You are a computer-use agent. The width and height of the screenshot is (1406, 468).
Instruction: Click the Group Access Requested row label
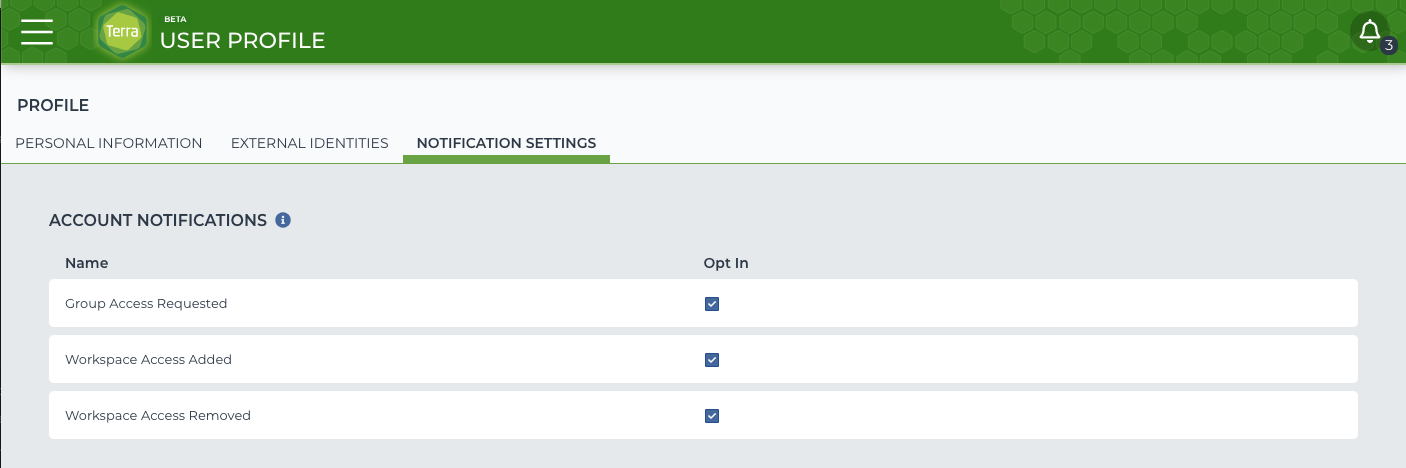coord(146,304)
